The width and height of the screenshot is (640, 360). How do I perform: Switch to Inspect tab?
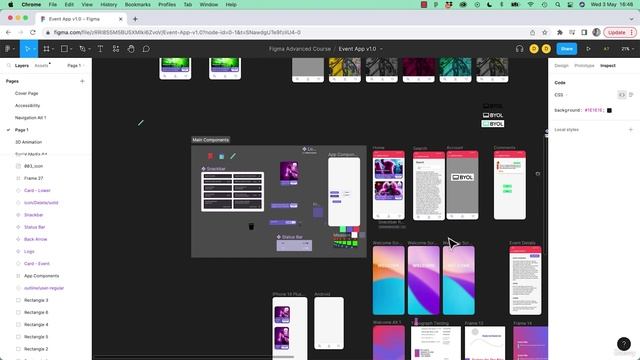point(608,65)
